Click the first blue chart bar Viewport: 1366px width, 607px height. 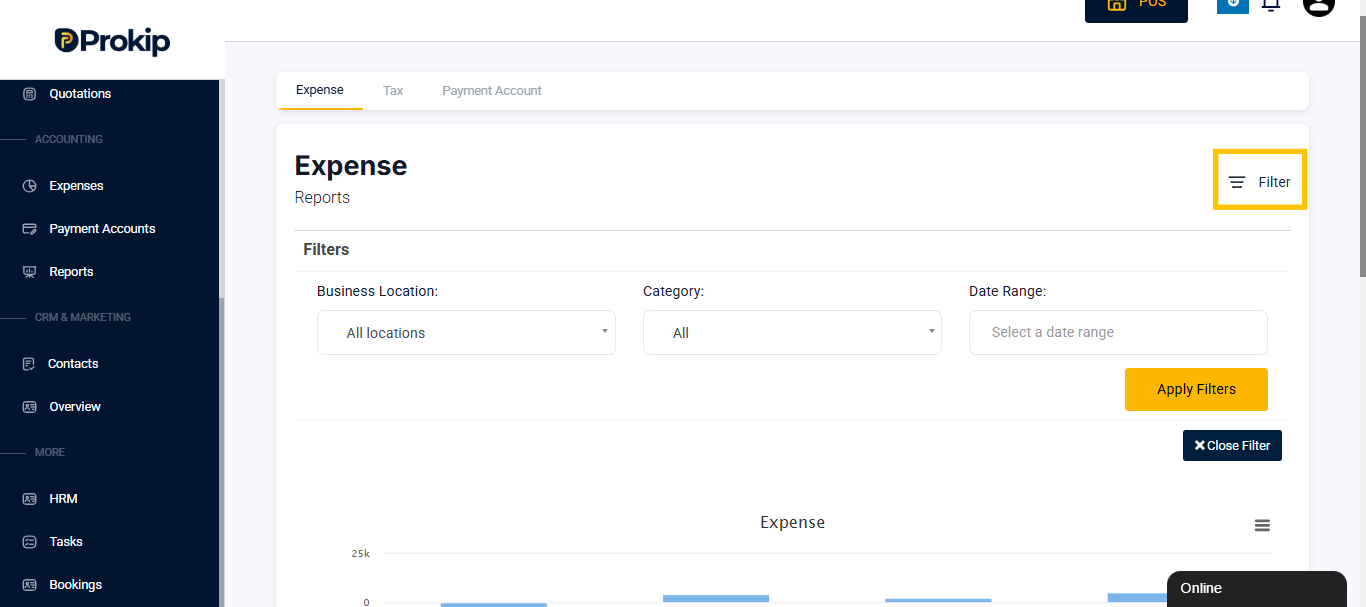(494, 605)
